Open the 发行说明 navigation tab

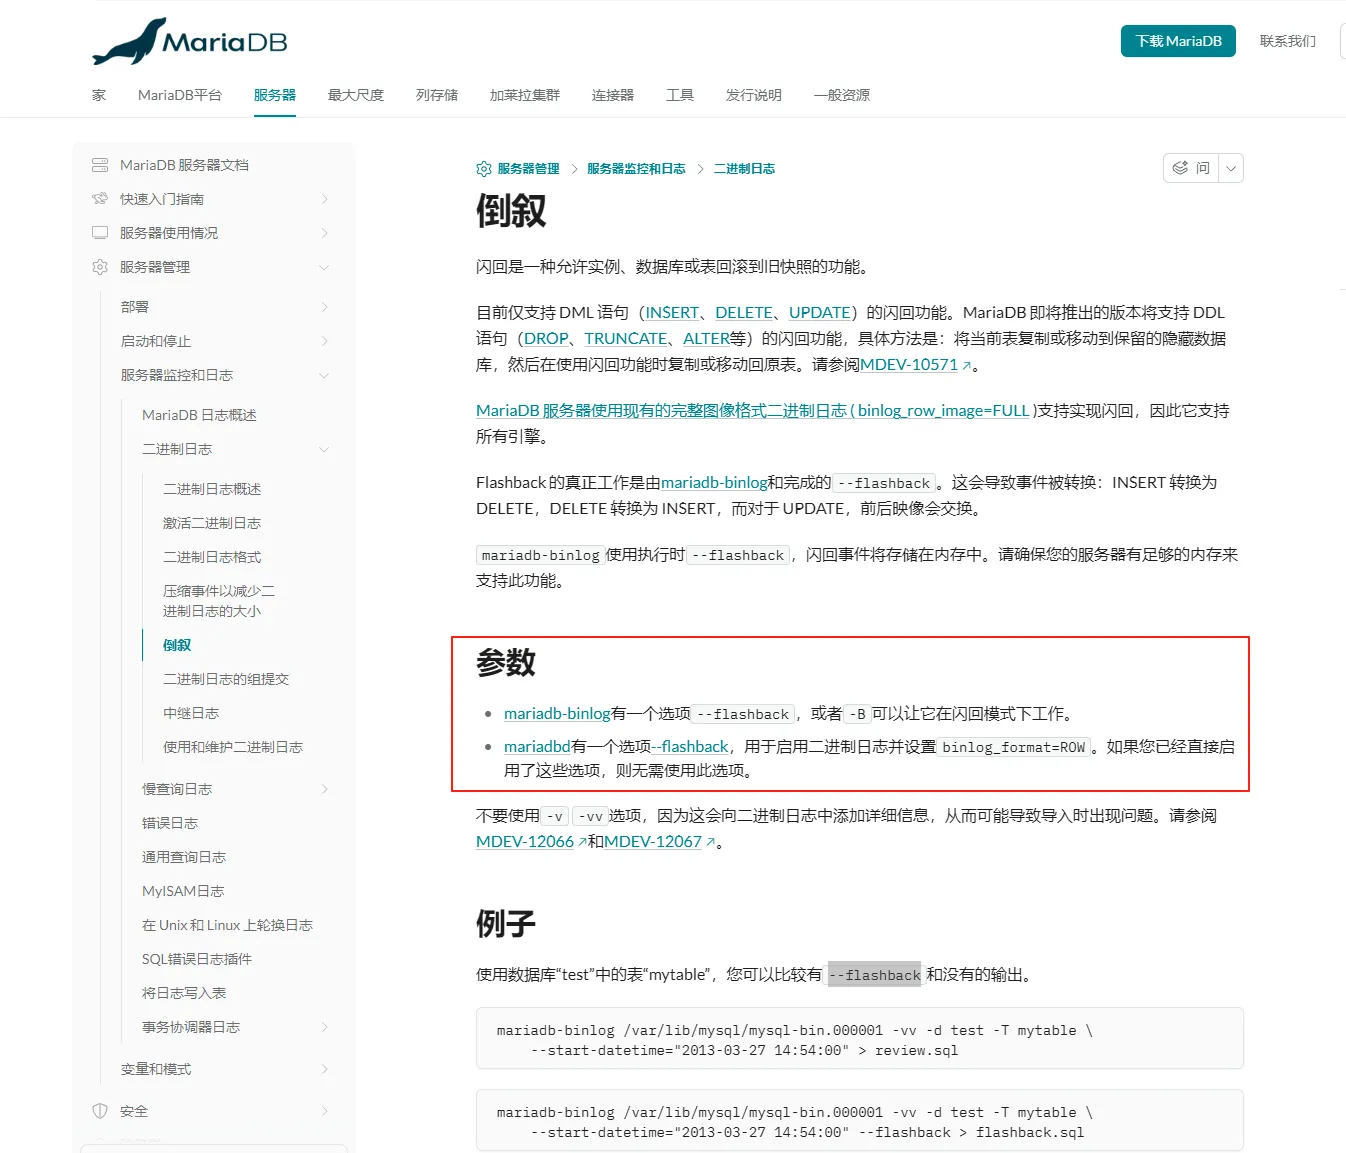(x=754, y=95)
